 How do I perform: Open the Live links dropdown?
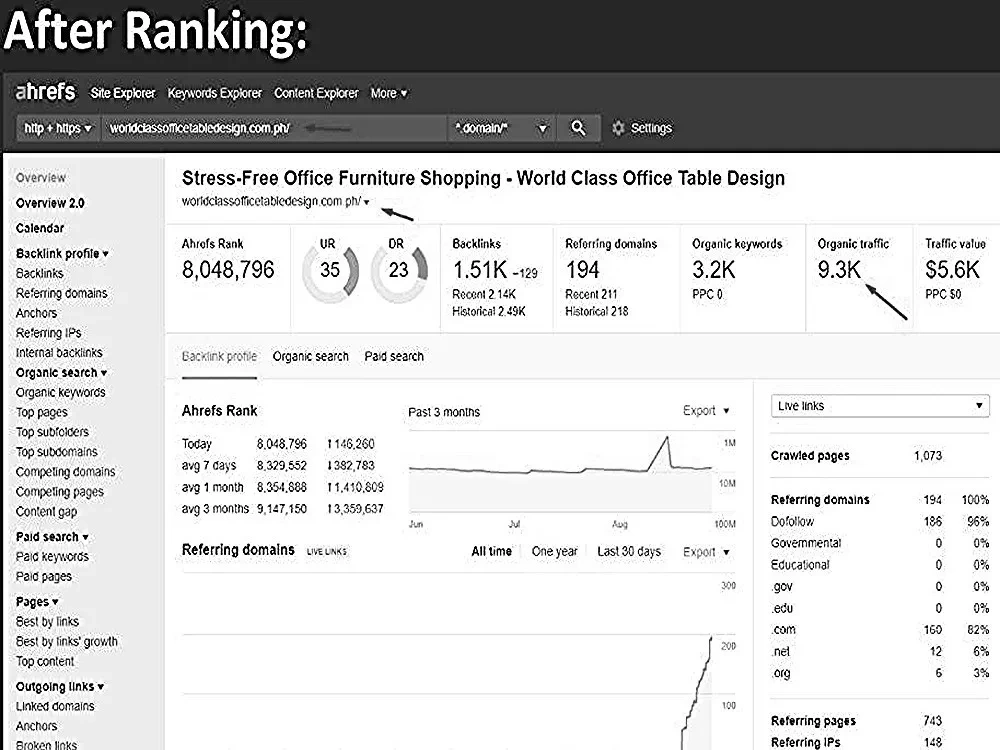[x=880, y=406]
